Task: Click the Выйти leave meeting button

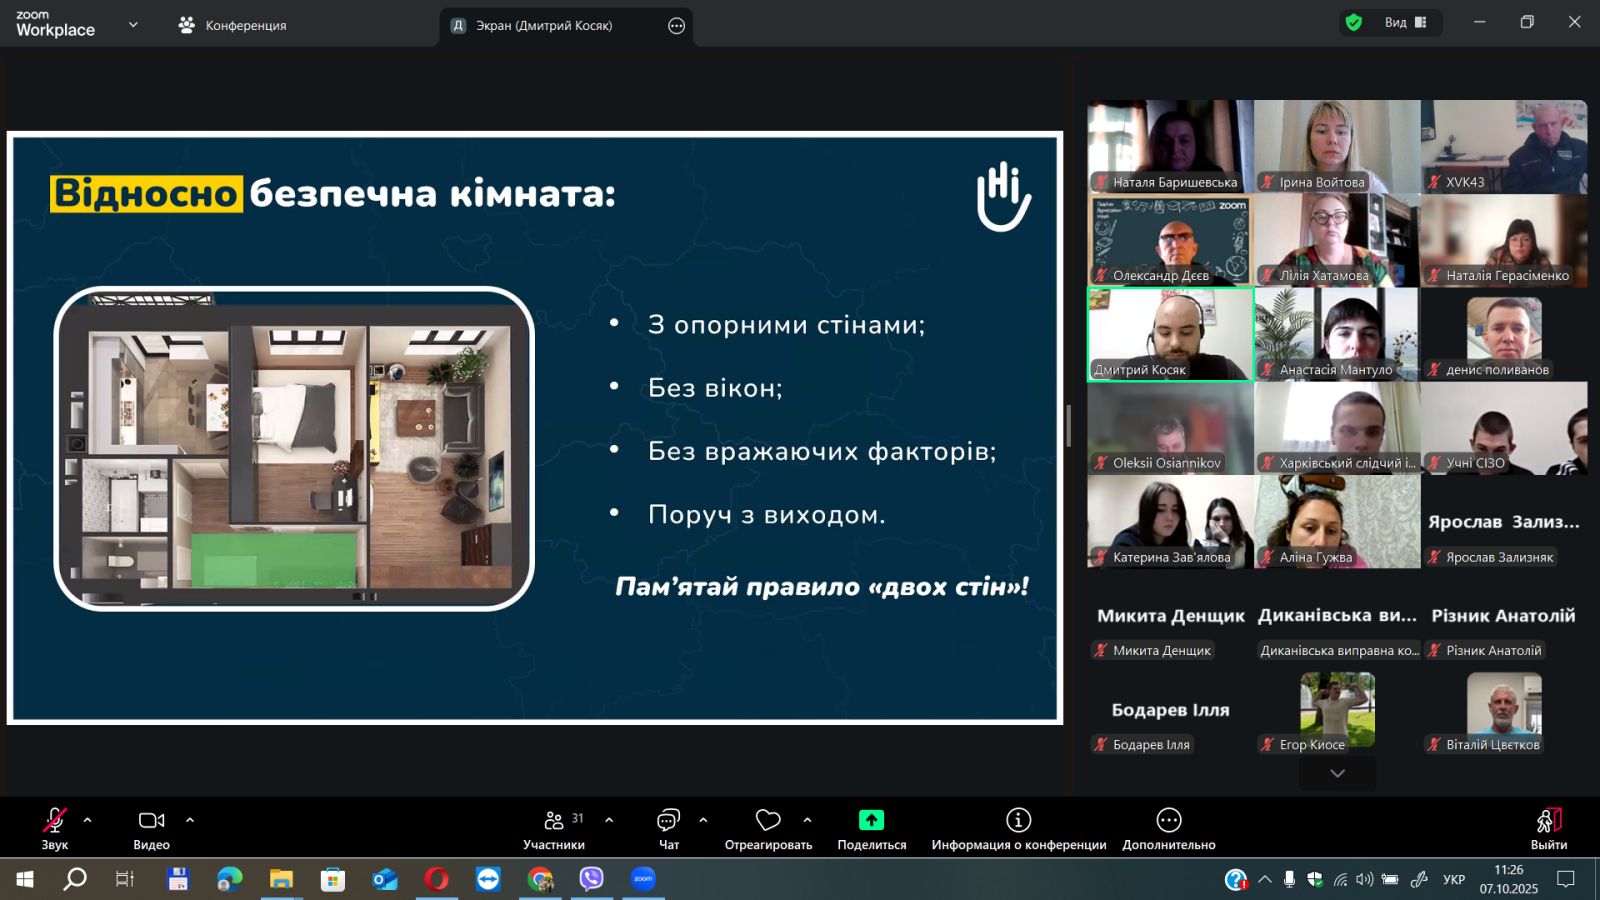Action: click(x=1548, y=828)
